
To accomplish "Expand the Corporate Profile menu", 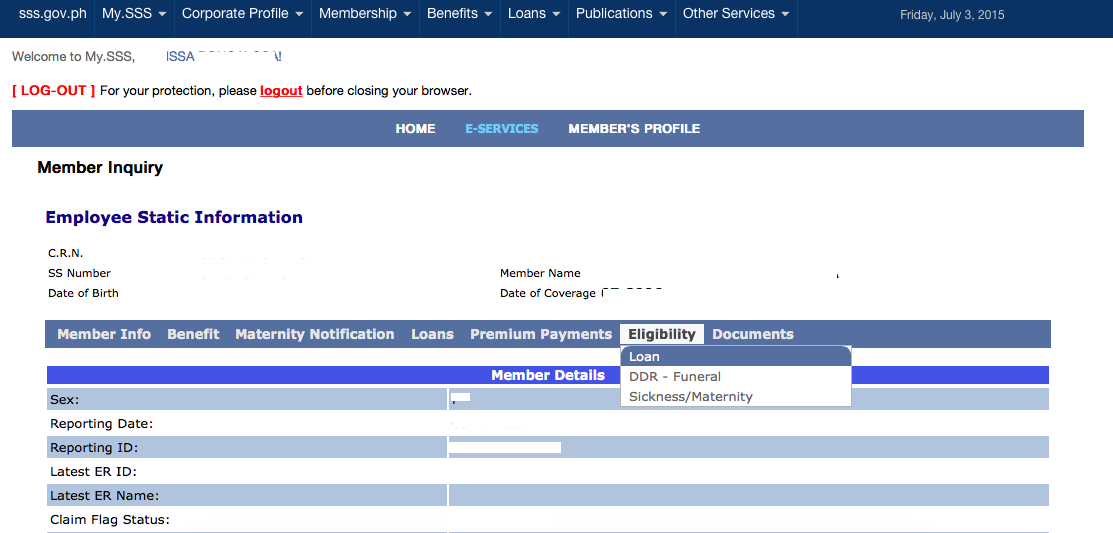I will (x=243, y=14).
